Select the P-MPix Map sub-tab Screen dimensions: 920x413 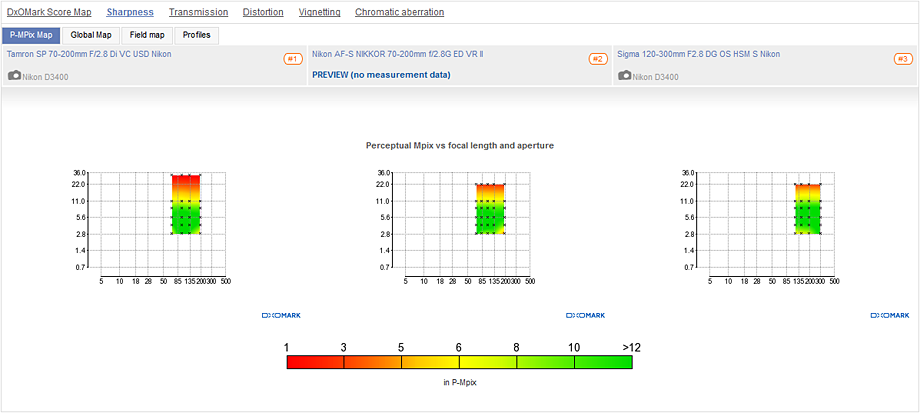(31, 35)
